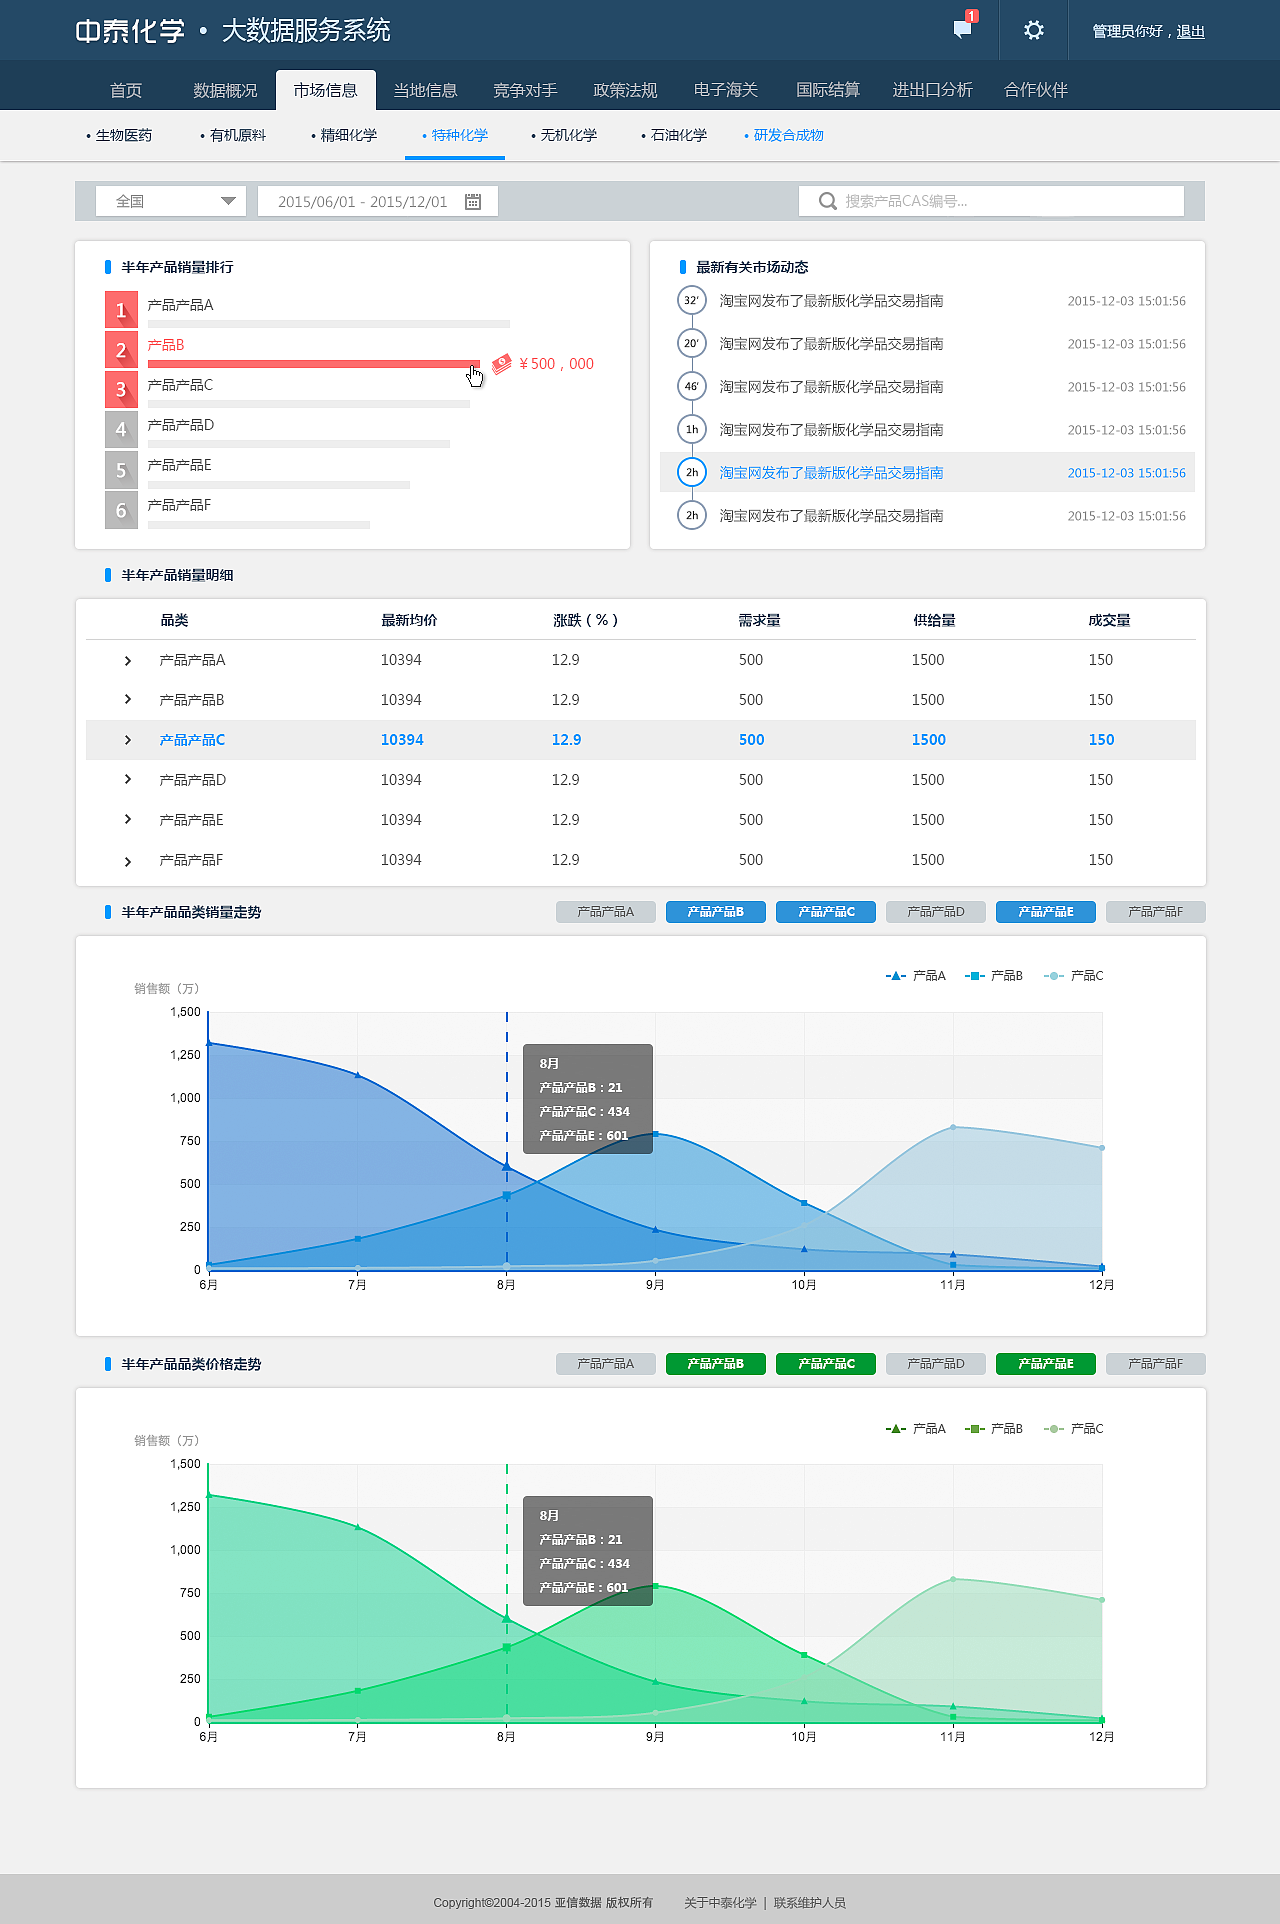Image resolution: width=1280 pixels, height=1924 pixels.
Task: Open the 全国 region dropdown
Action: [171, 201]
